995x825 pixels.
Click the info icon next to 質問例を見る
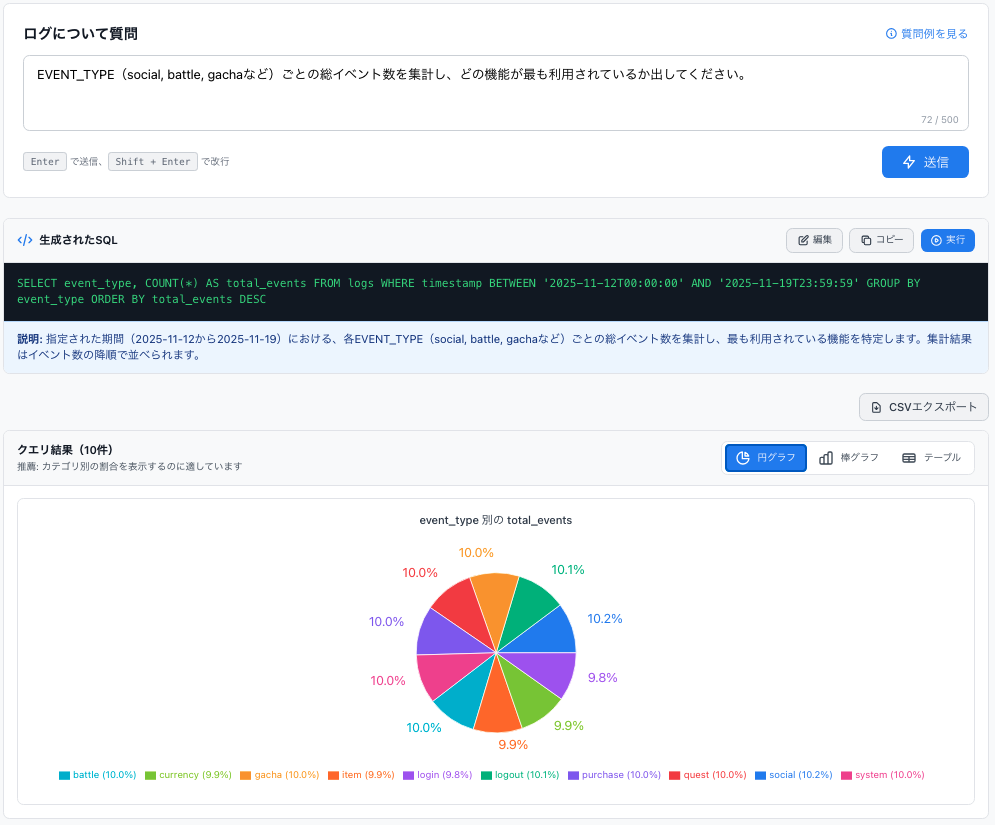pyautogui.click(x=890, y=33)
